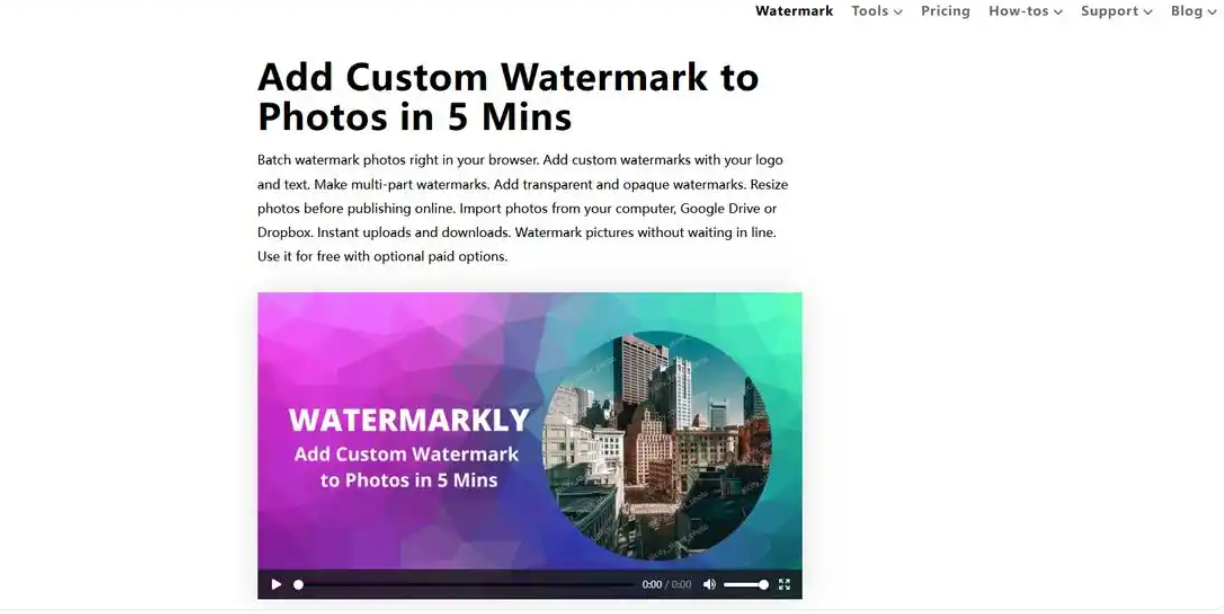Viewport: 1224px width, 614px height.
Task: Click the Add Custom Watermark page heading
Action: (x=508, y=96)
